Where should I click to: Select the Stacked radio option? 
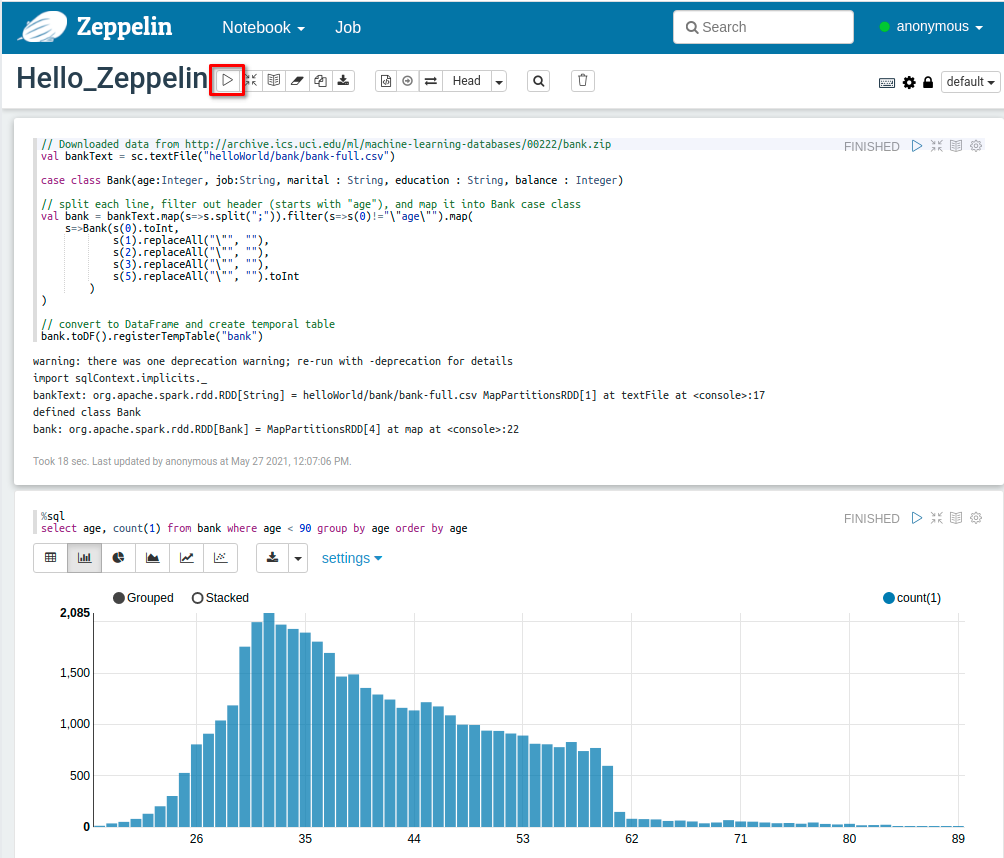[197, 598]
